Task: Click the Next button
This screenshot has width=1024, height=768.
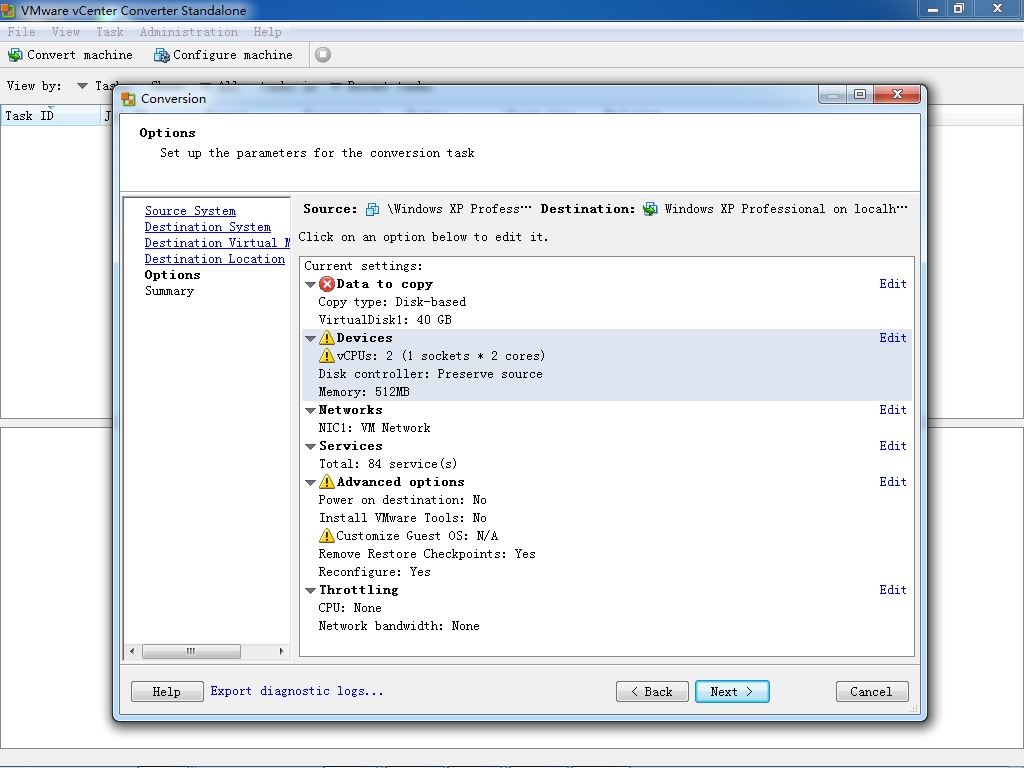Action: pyautogui.click(x=732, y=692)
